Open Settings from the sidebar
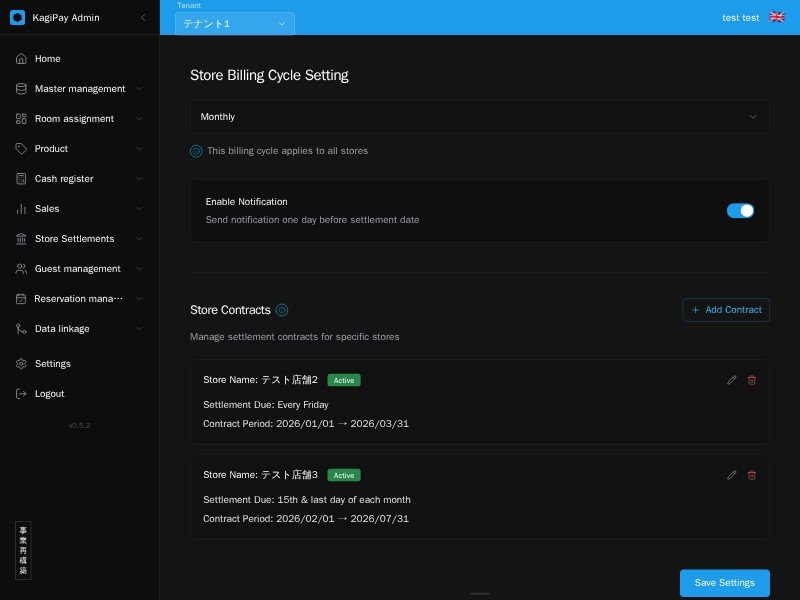Image resolution: width=800 pixels, height=600 pixels. coord(52,364)
